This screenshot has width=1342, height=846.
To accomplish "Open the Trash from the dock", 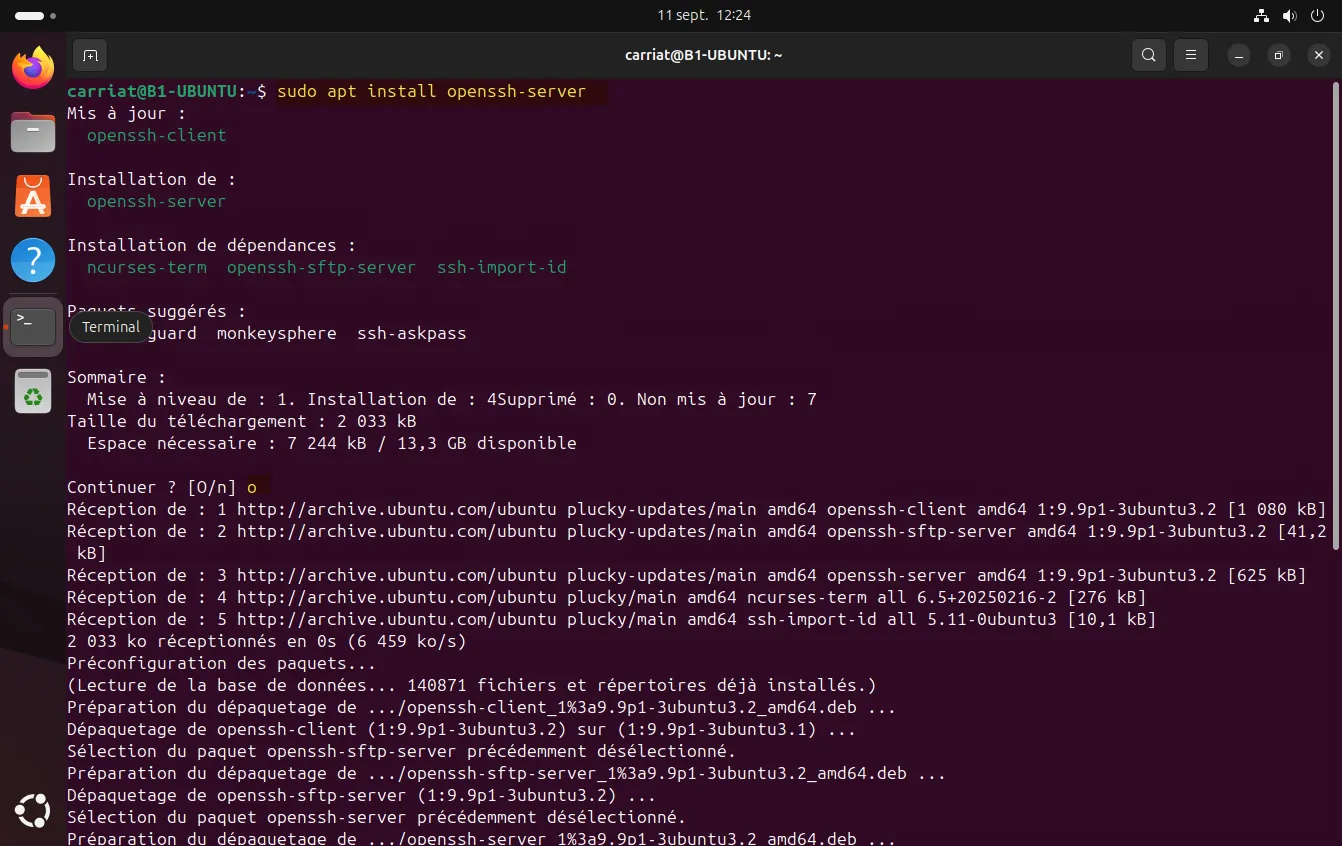I will tap(33, 391).
